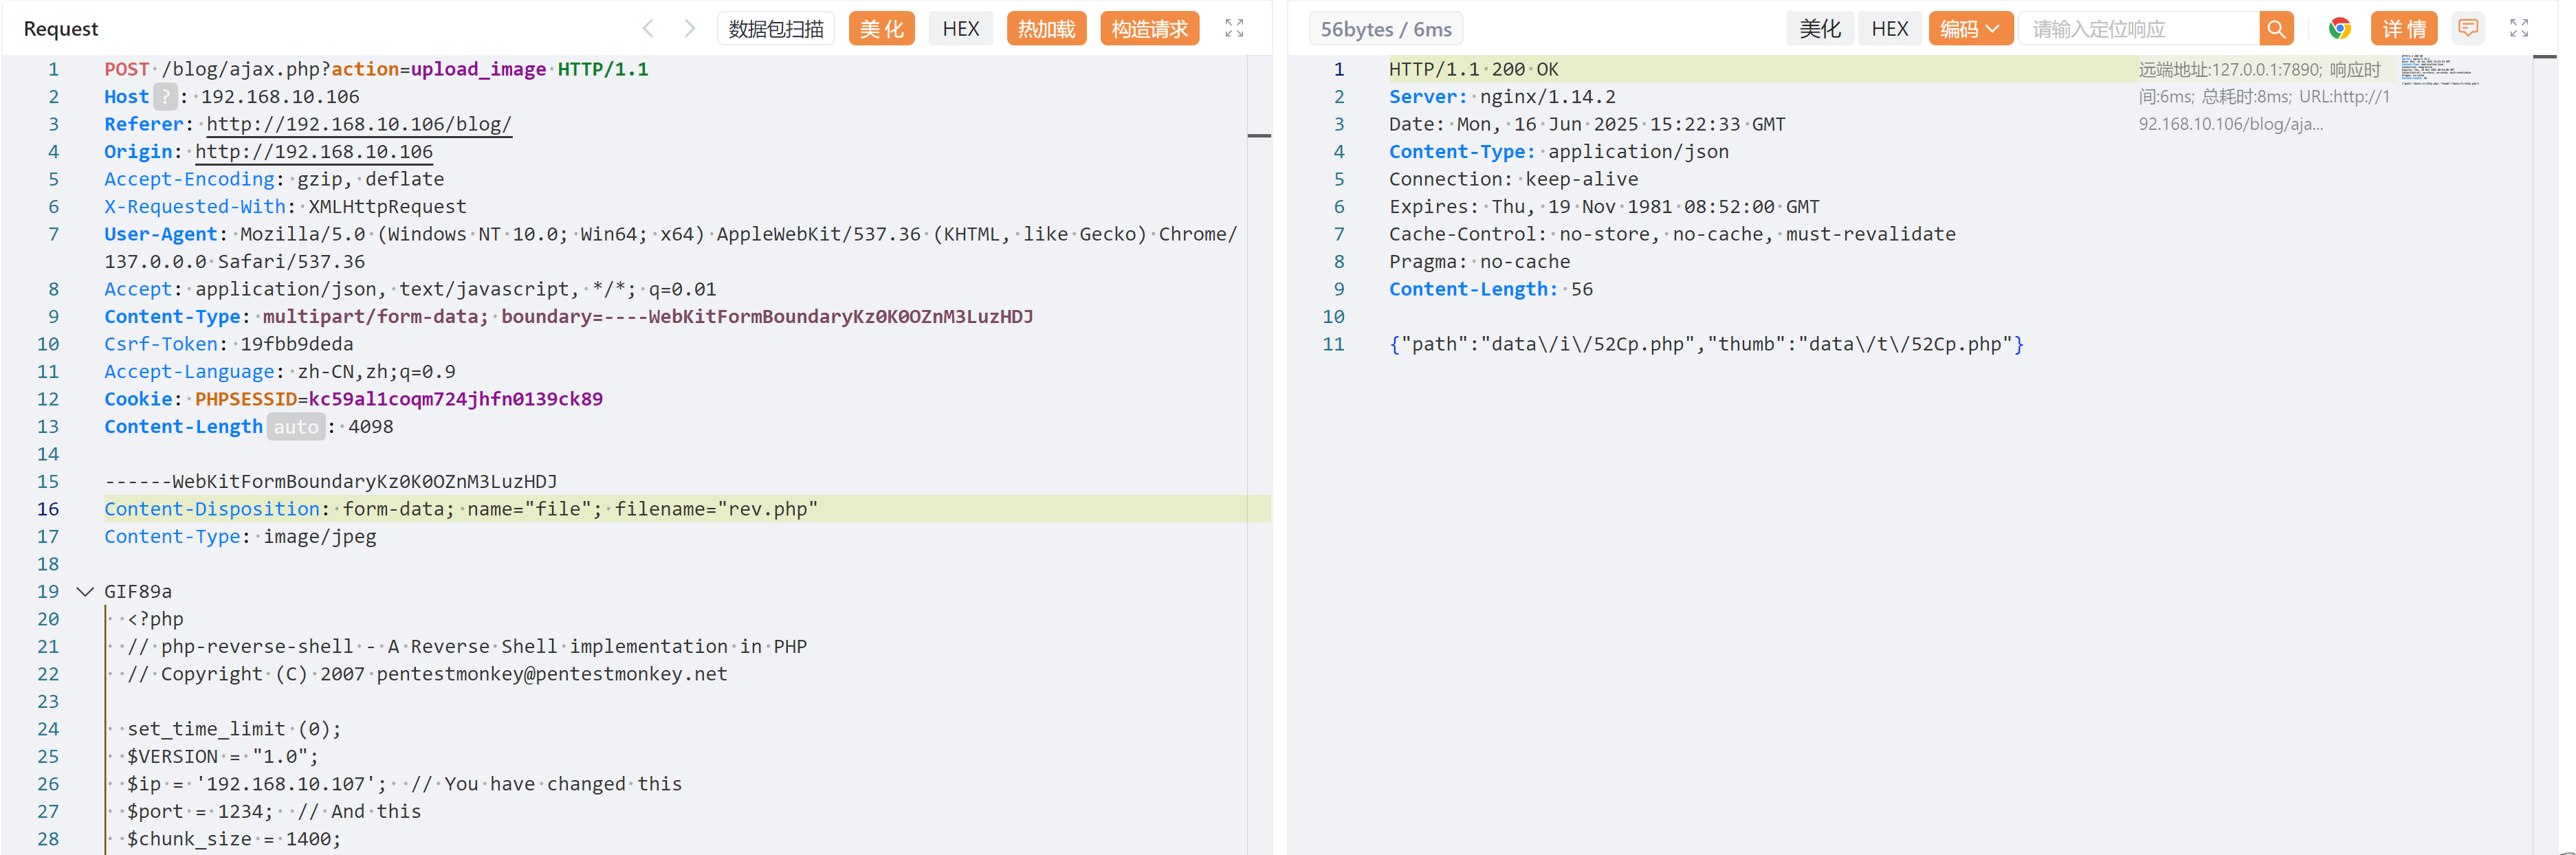Go to previous request with left arrow
Image resolution: width=2576 pixels, height=855 pixels.
648,28
